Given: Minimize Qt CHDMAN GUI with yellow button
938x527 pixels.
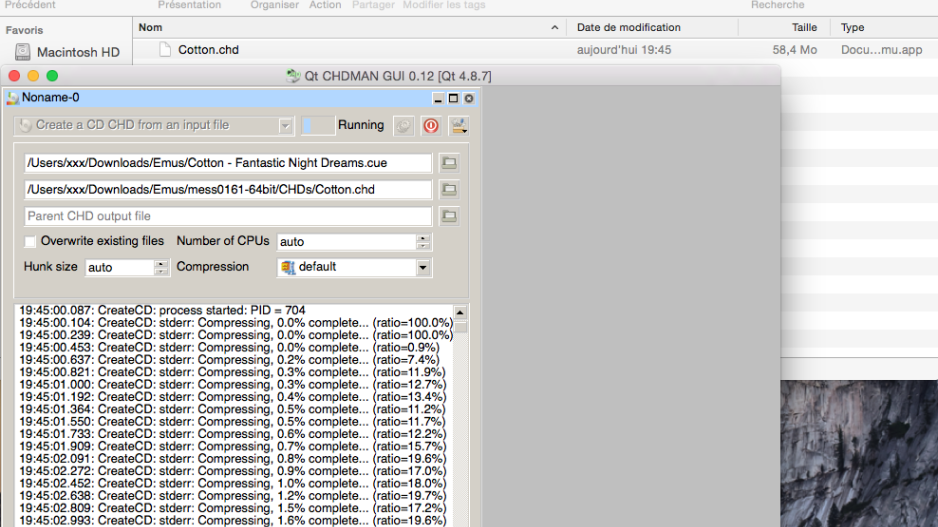Looking at the screenshot, I should pyautogui.click(x=34, y=76).
